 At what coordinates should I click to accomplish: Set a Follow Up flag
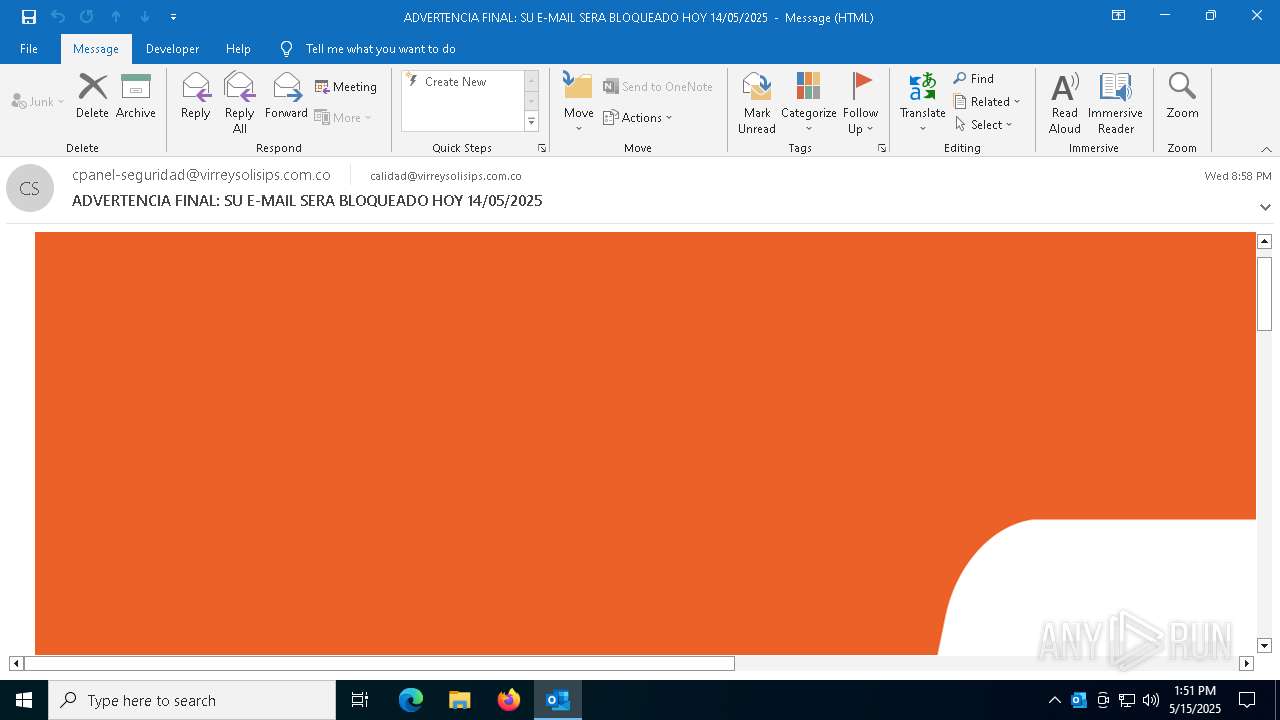coord(860,103)
